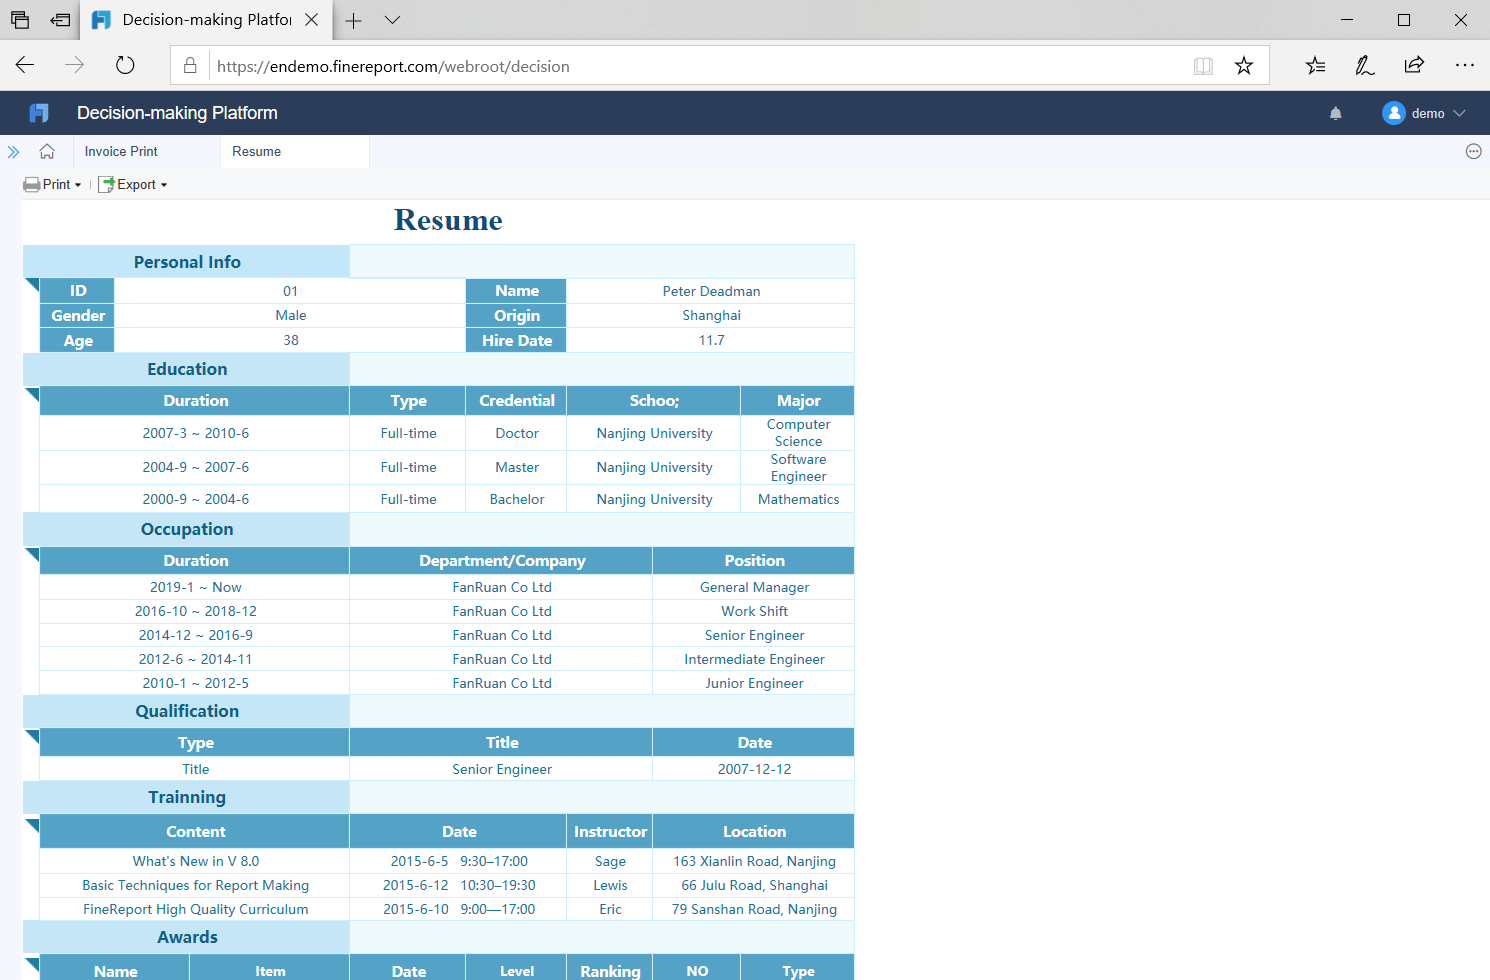Click the Credential column header
Viewport: 1490px width, 980px height.
517,400
